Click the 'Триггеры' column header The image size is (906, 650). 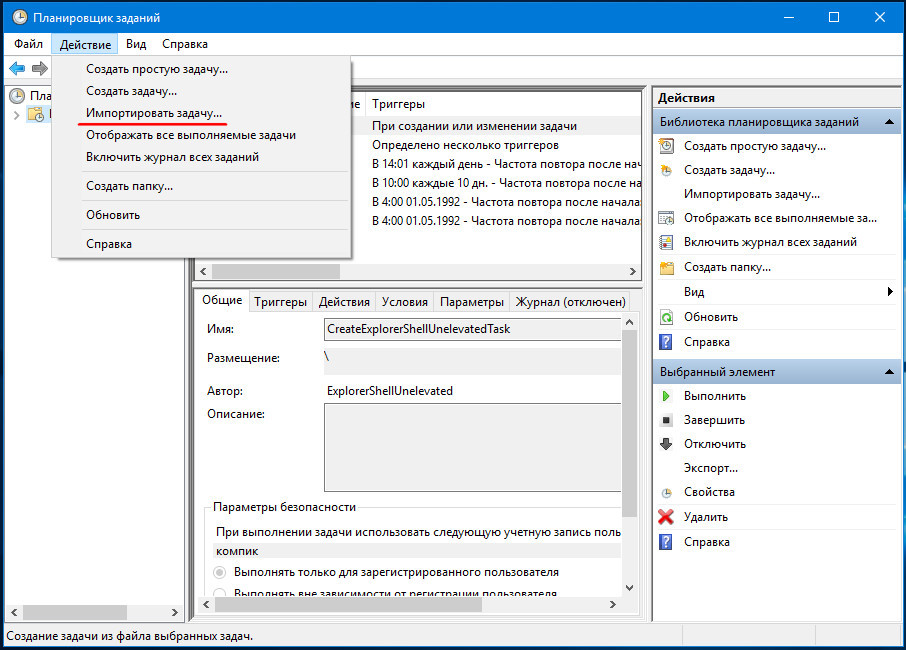point(503,104)
